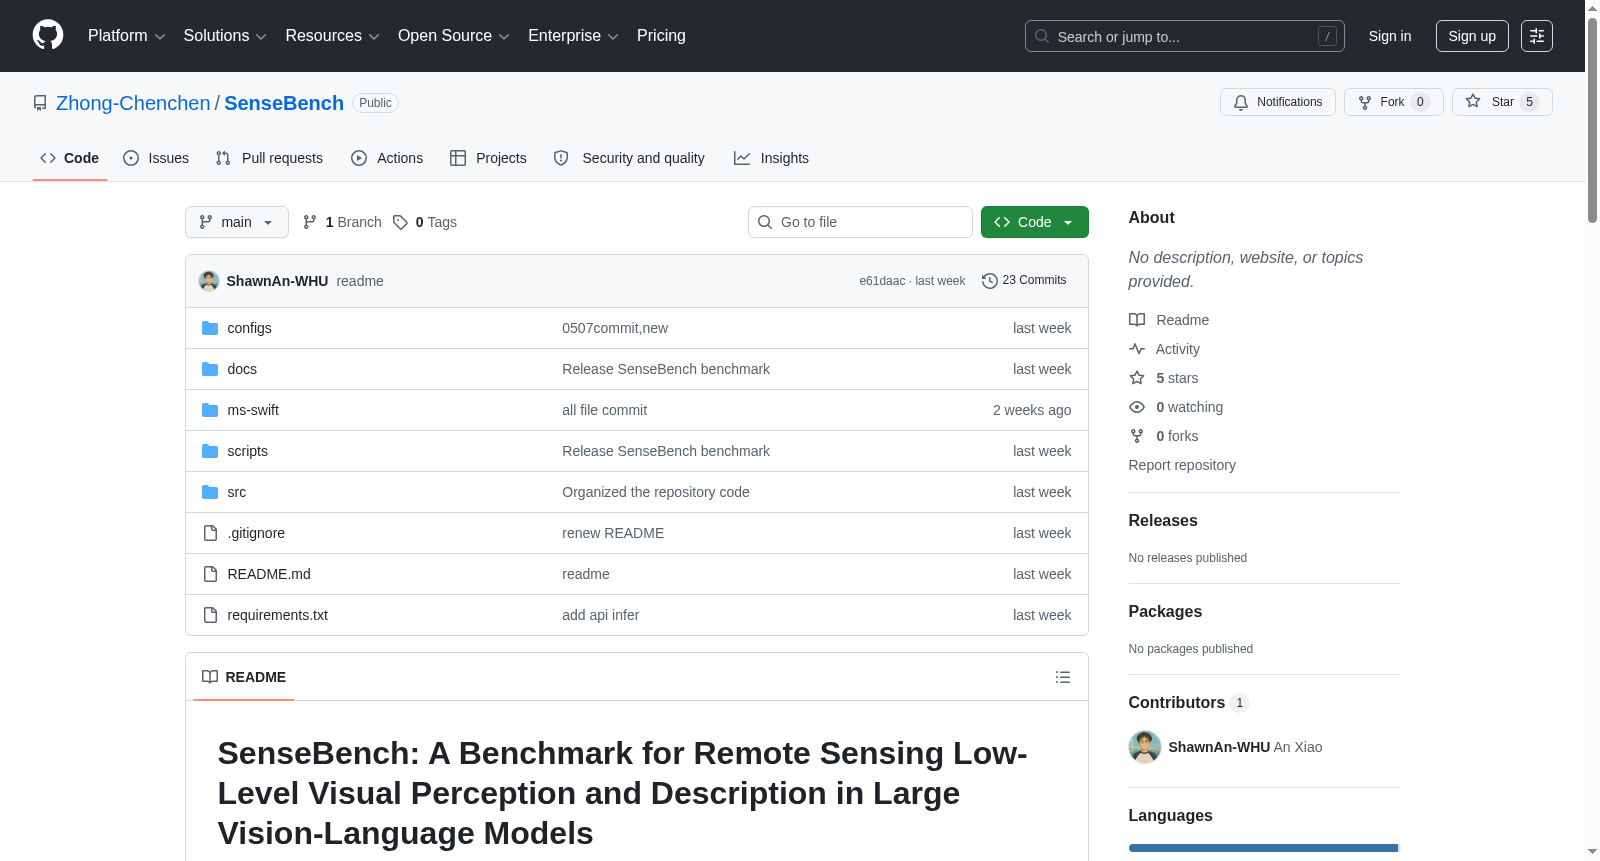Select the Code tab
This screenshot has width=1600, height=861.
pos(70,158)
